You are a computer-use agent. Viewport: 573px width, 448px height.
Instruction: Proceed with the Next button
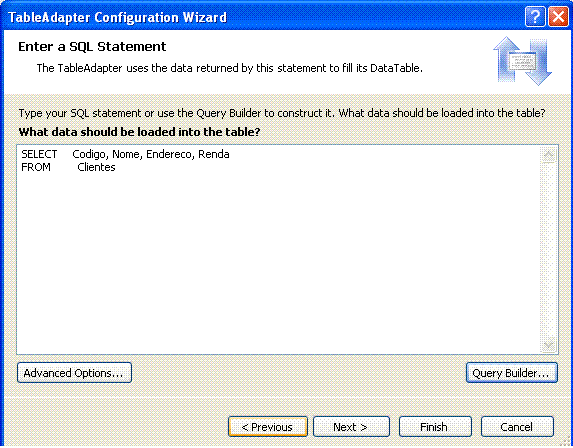coord(351,427)
